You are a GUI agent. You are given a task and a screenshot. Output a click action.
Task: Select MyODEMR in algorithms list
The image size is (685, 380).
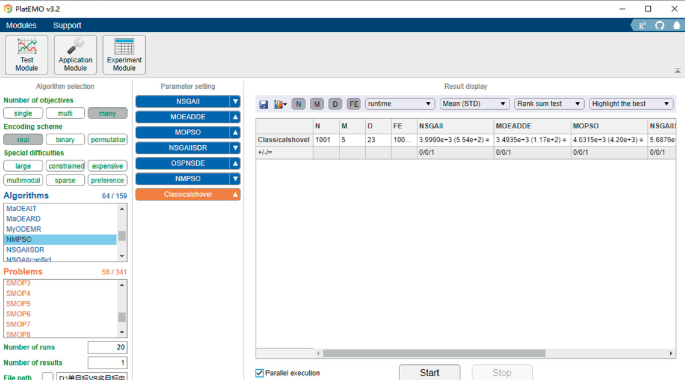click(x=60, y=229)
